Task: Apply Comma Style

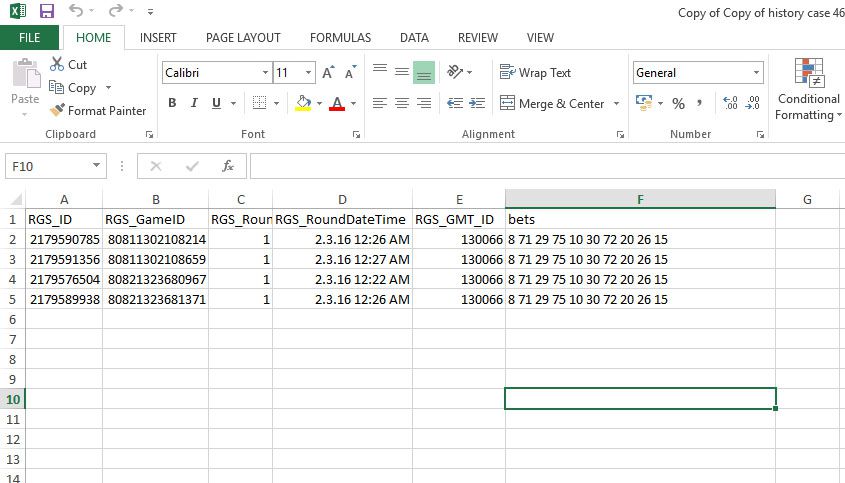Action: coord(699,103)
